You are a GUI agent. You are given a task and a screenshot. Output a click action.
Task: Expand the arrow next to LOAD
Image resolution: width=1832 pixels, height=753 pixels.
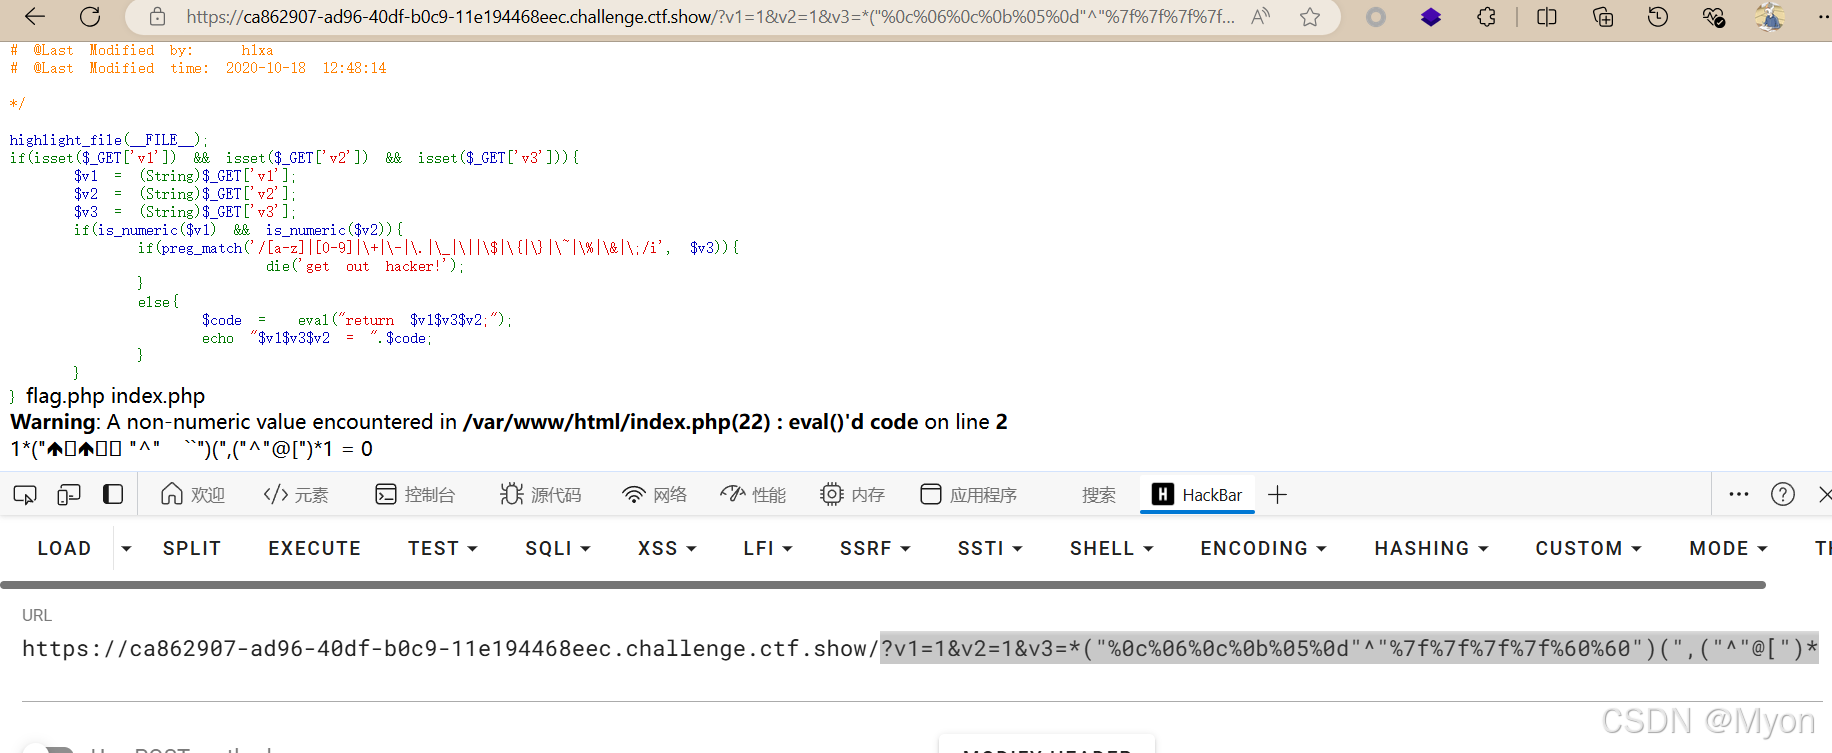pyautogui.click(x=126, y=549)
